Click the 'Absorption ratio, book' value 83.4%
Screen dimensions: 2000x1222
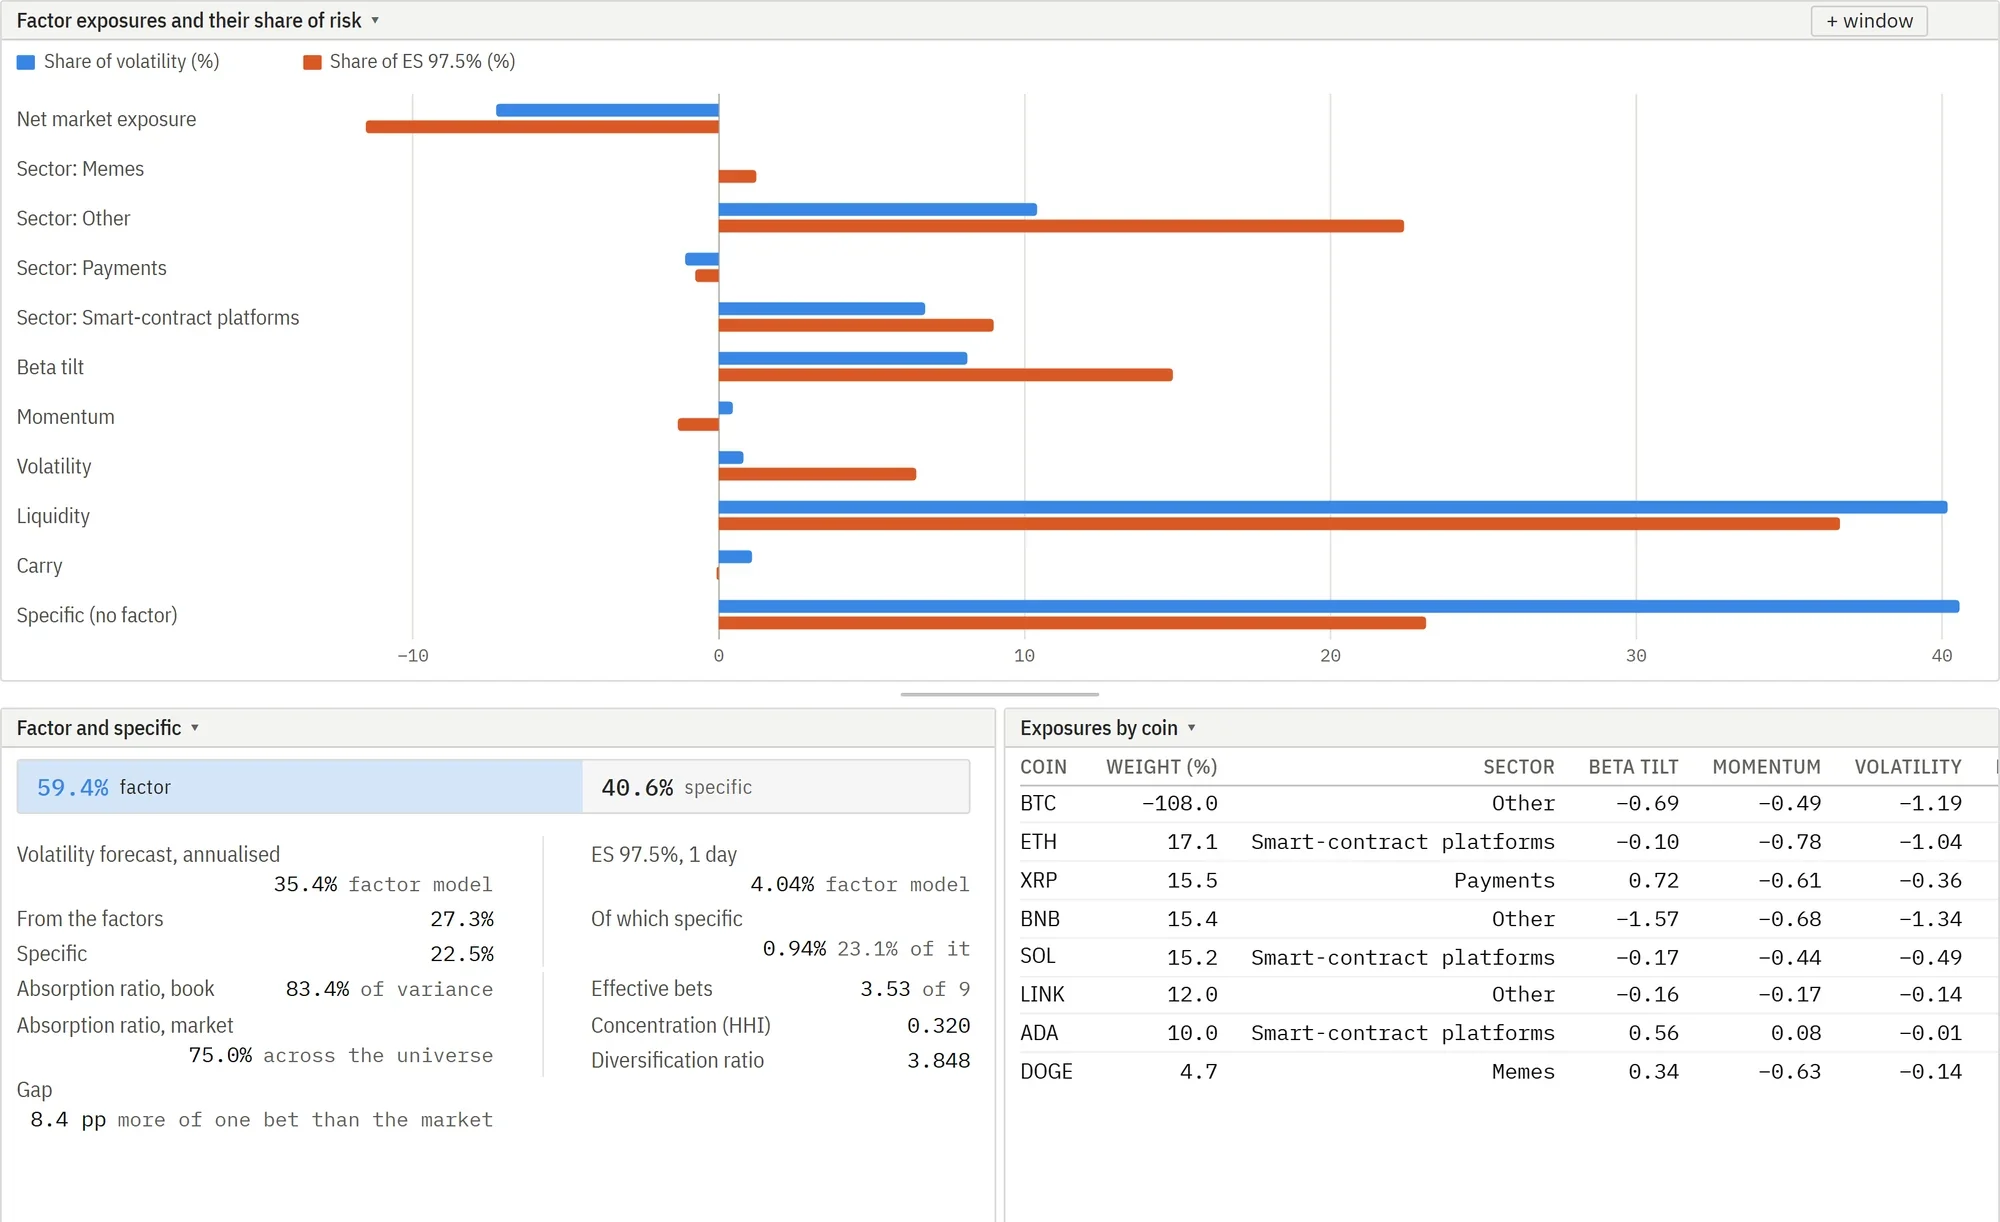[x=317, y=989]
